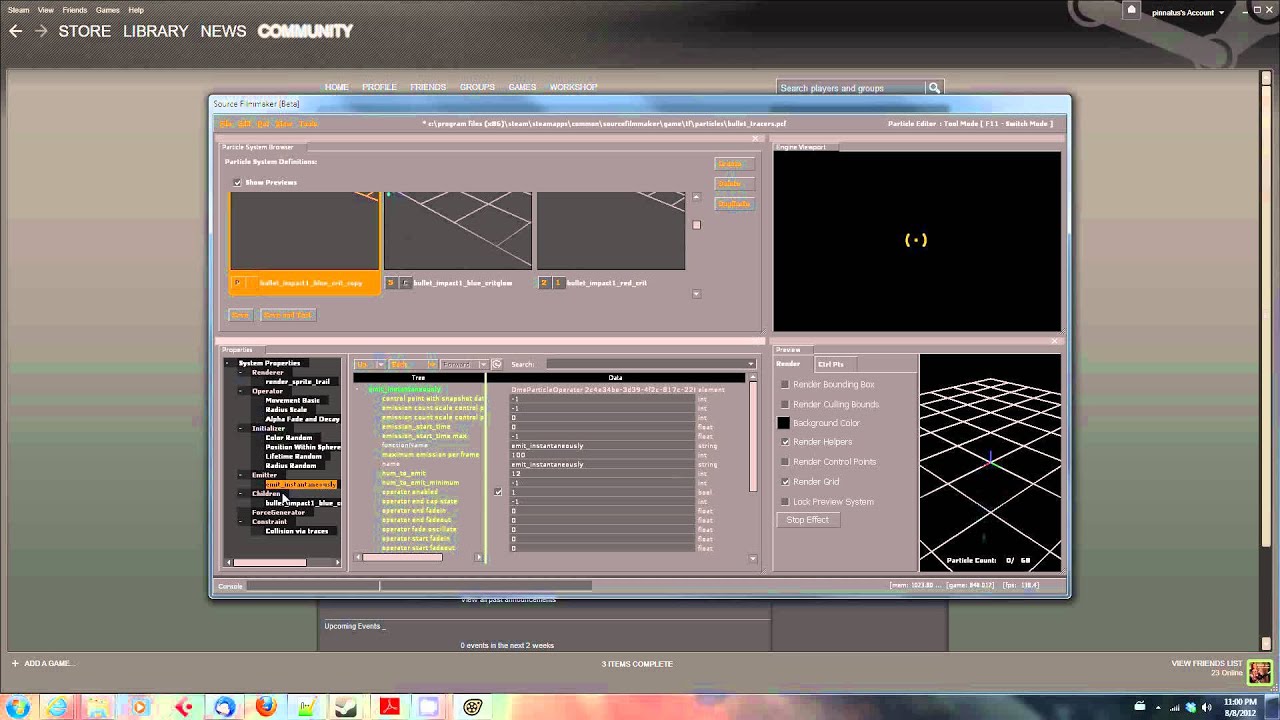Collapse the Renderer tree node
The image size is (1280, 720).
click(241, 372)
